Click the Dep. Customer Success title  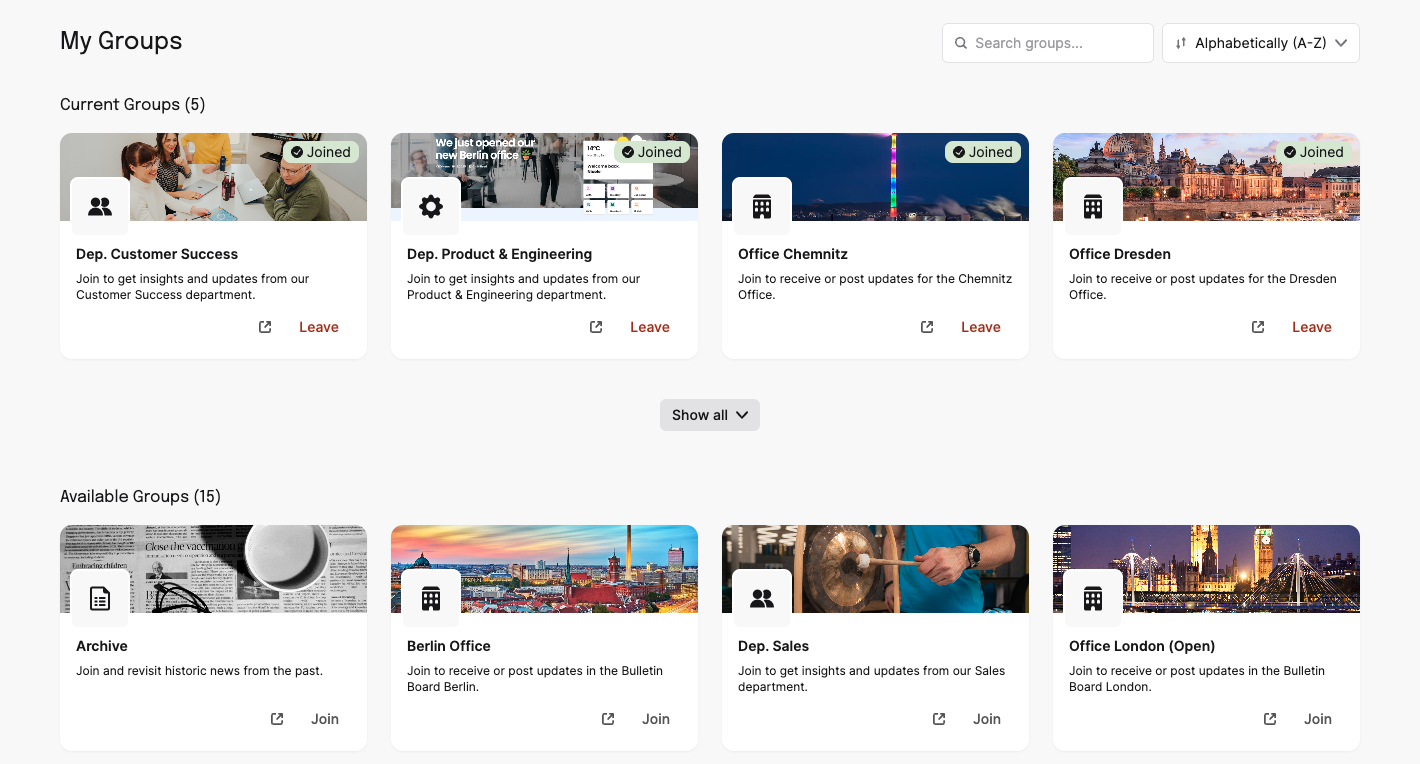coord(157,254)
